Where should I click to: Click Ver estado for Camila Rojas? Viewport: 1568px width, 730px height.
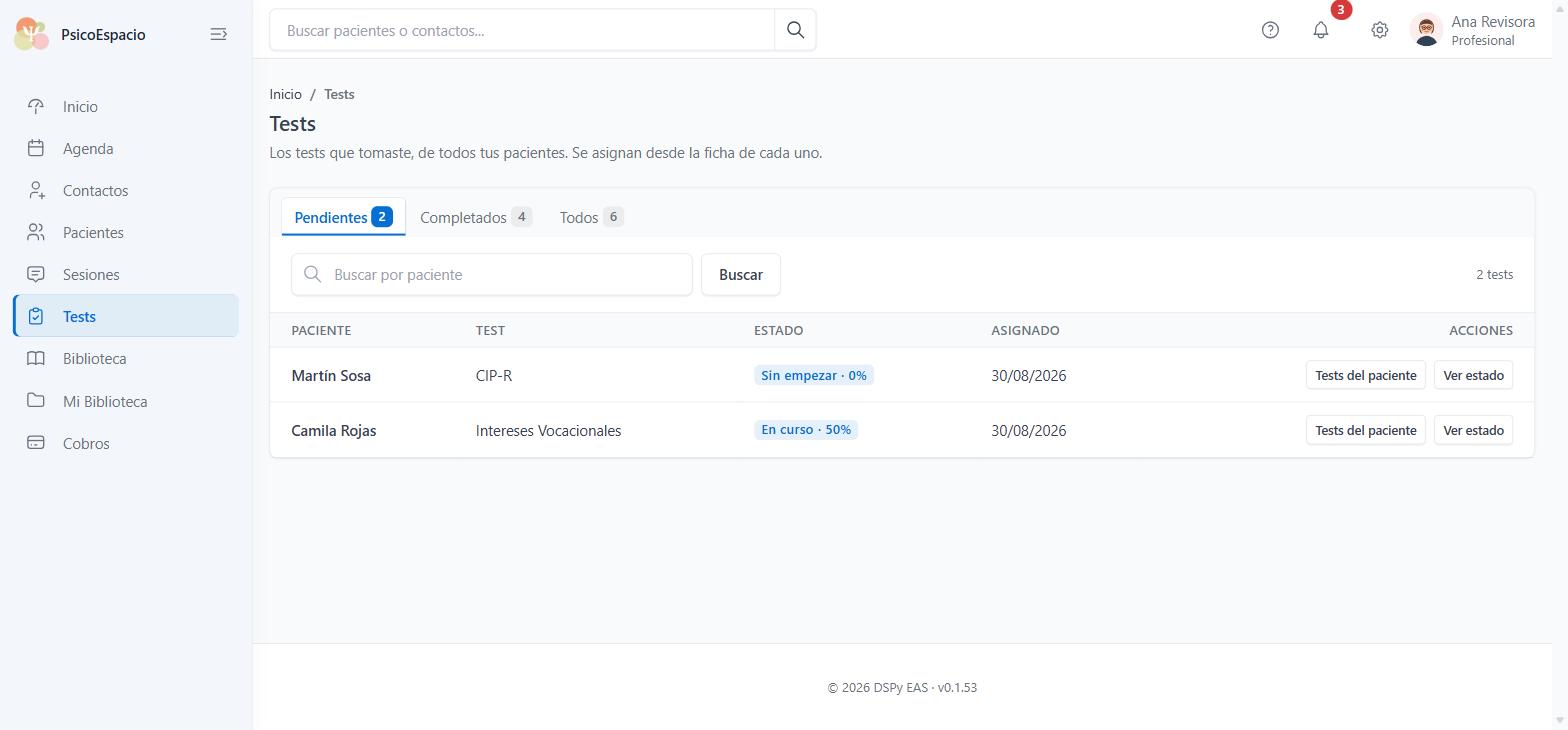(x=1473, y=430)
